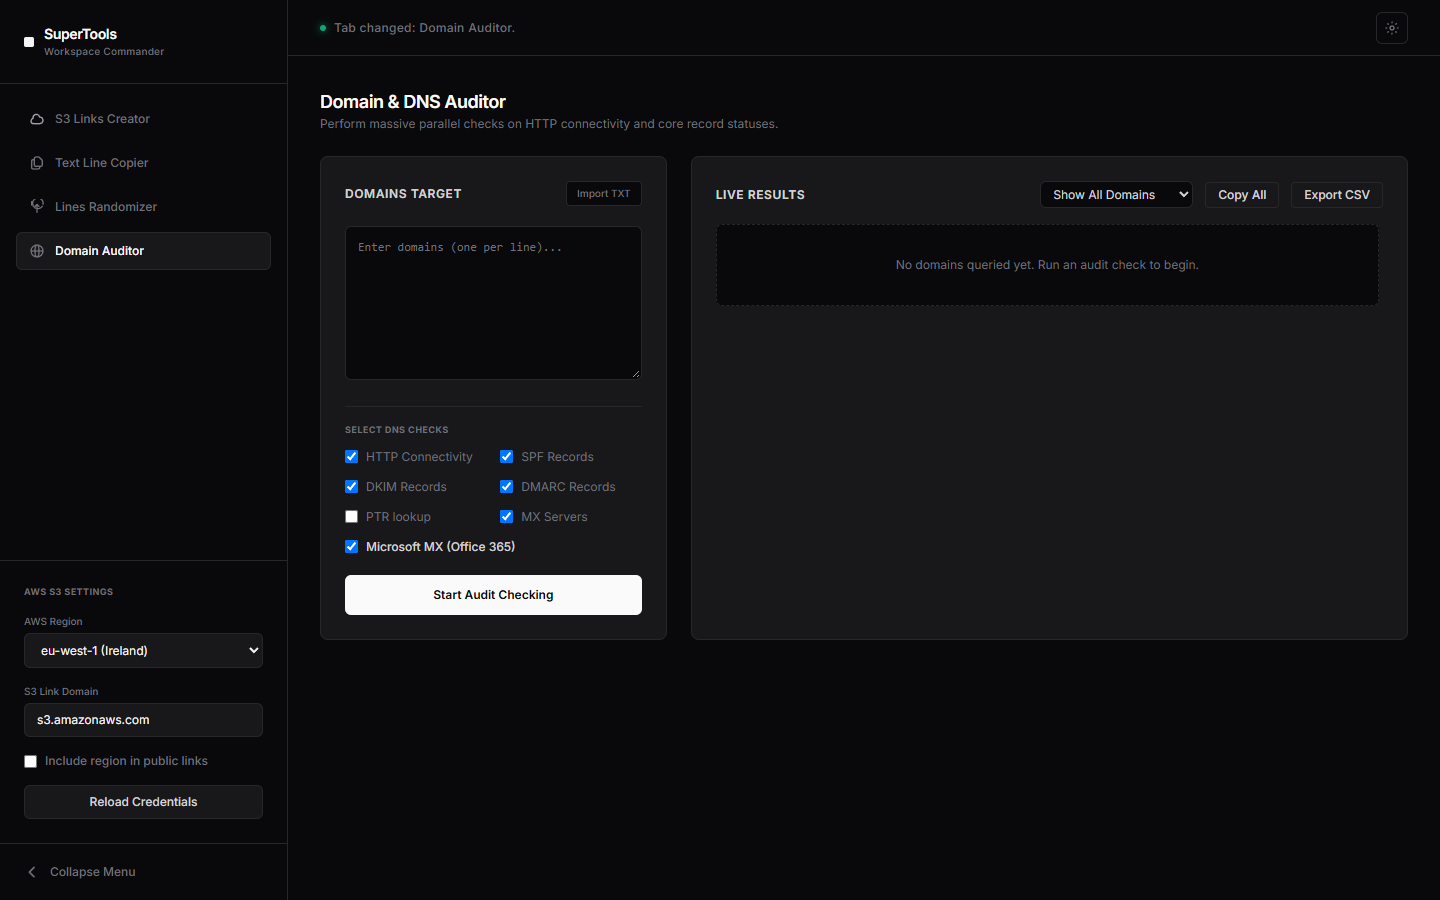Screen dimensions: 1440x900
Task: Click the 'AWS S3 SETTINGS' section label
Action: [69, 592]
